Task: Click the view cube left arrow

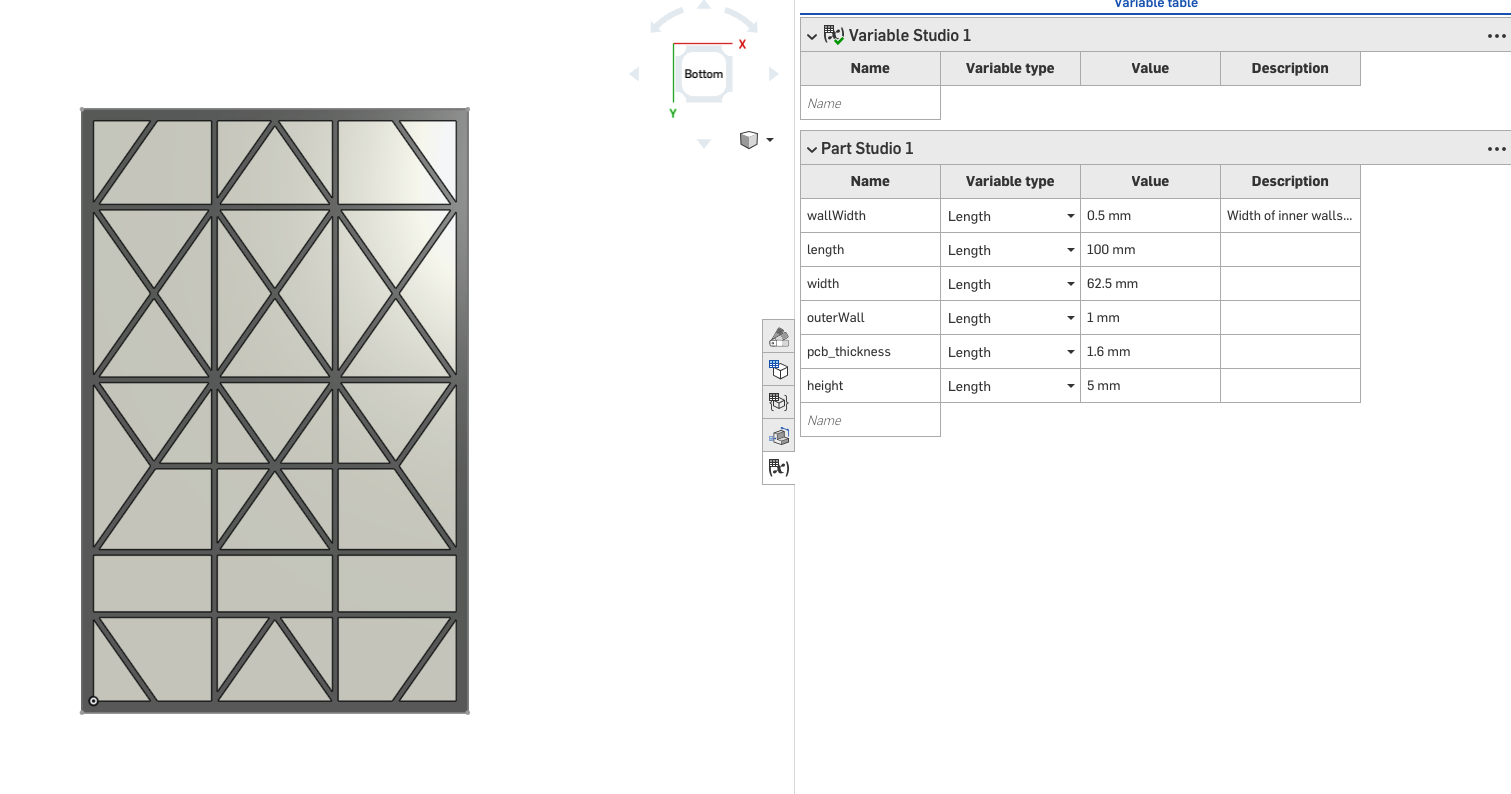Action: click(x=634, y=74)
